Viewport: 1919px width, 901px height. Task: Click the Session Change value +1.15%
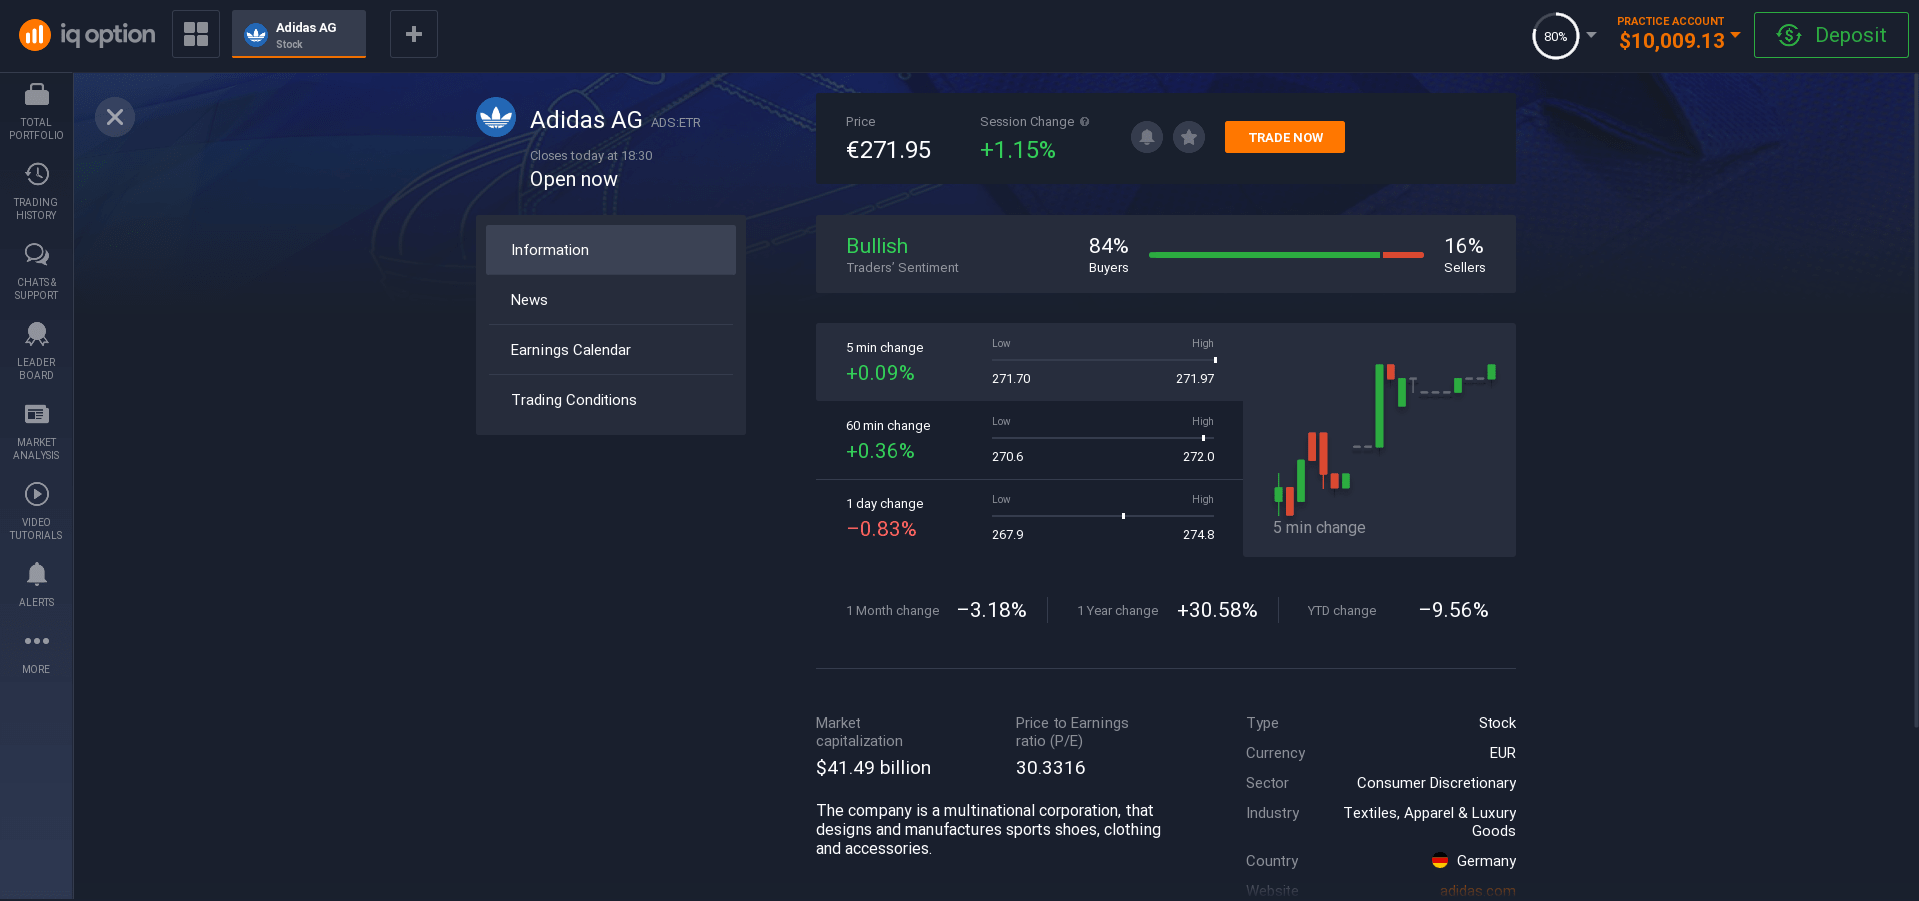1017,150
